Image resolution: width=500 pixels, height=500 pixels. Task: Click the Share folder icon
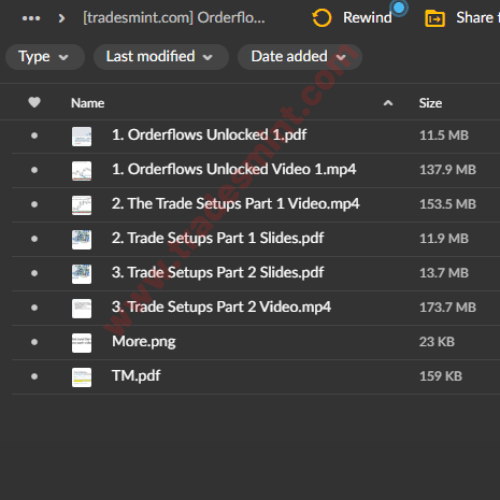pos(435,18)
